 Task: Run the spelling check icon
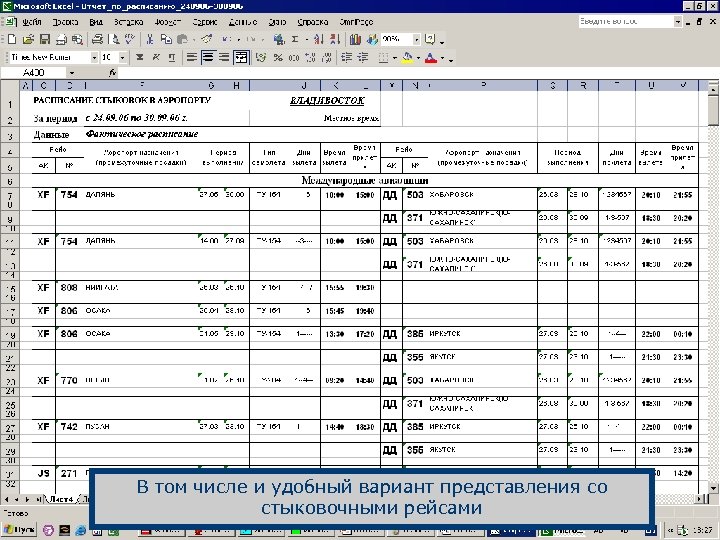[130, 39]
